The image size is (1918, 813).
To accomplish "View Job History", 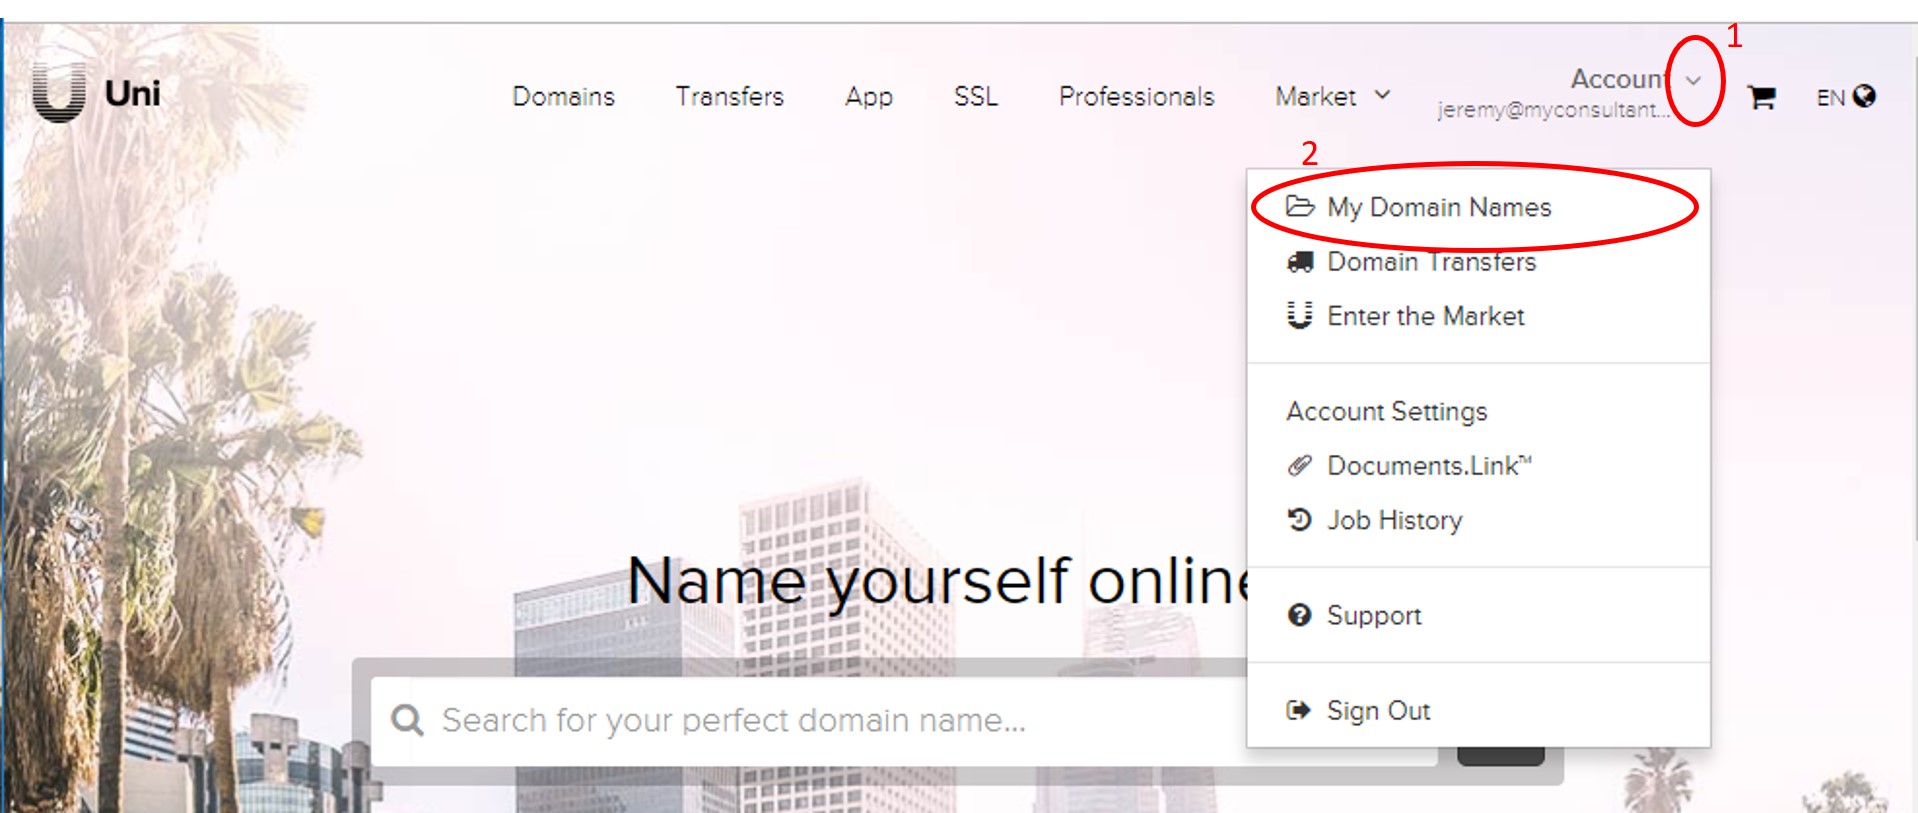I will (x=1394, y=520).
